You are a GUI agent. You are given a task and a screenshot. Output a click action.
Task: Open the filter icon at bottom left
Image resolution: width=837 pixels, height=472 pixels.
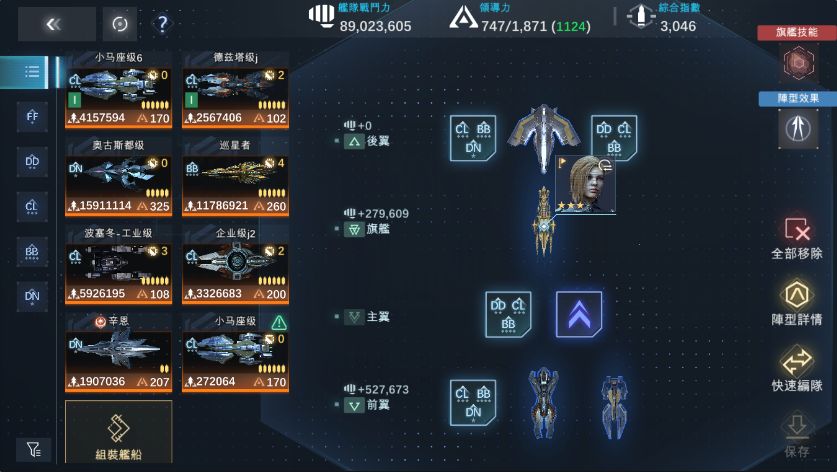34,450
